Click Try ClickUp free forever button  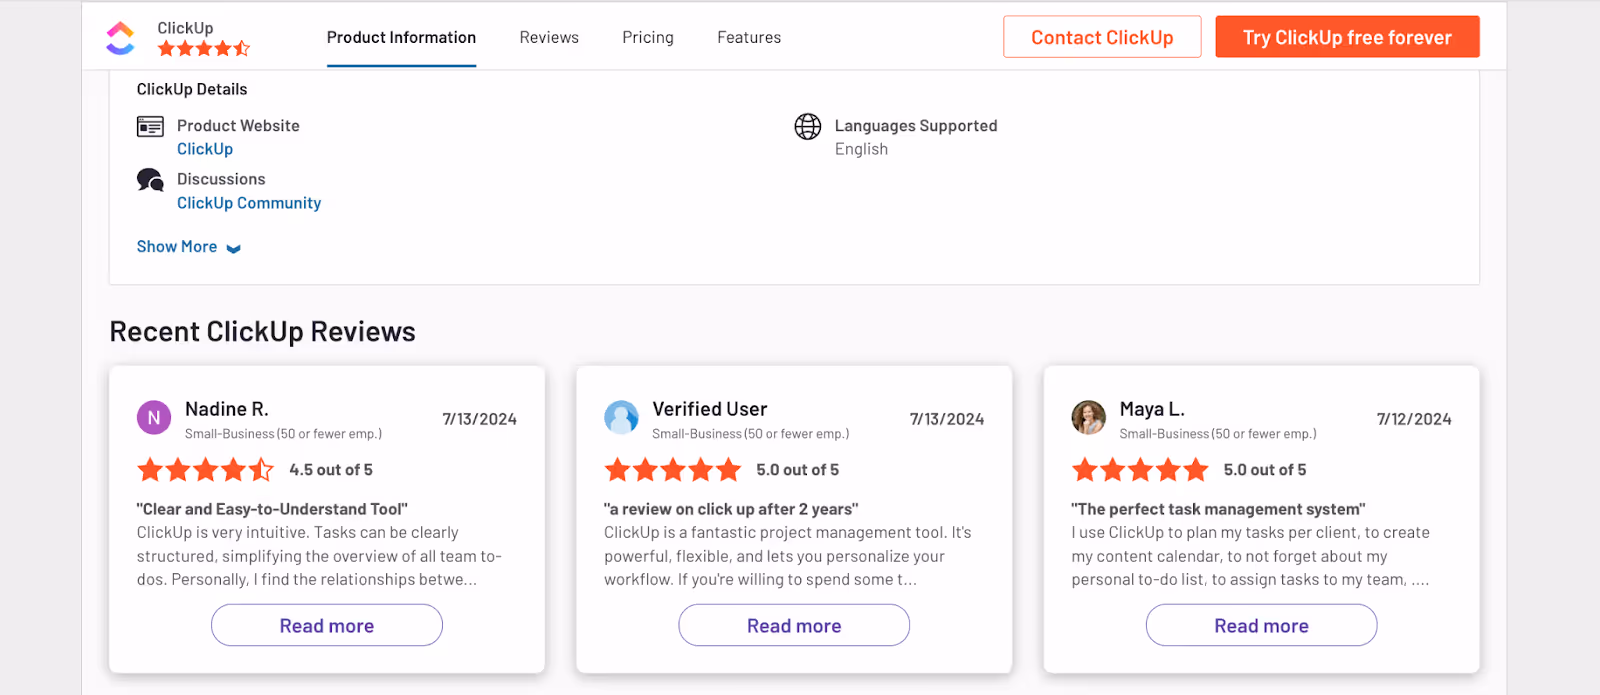[x=1347, y=37]
